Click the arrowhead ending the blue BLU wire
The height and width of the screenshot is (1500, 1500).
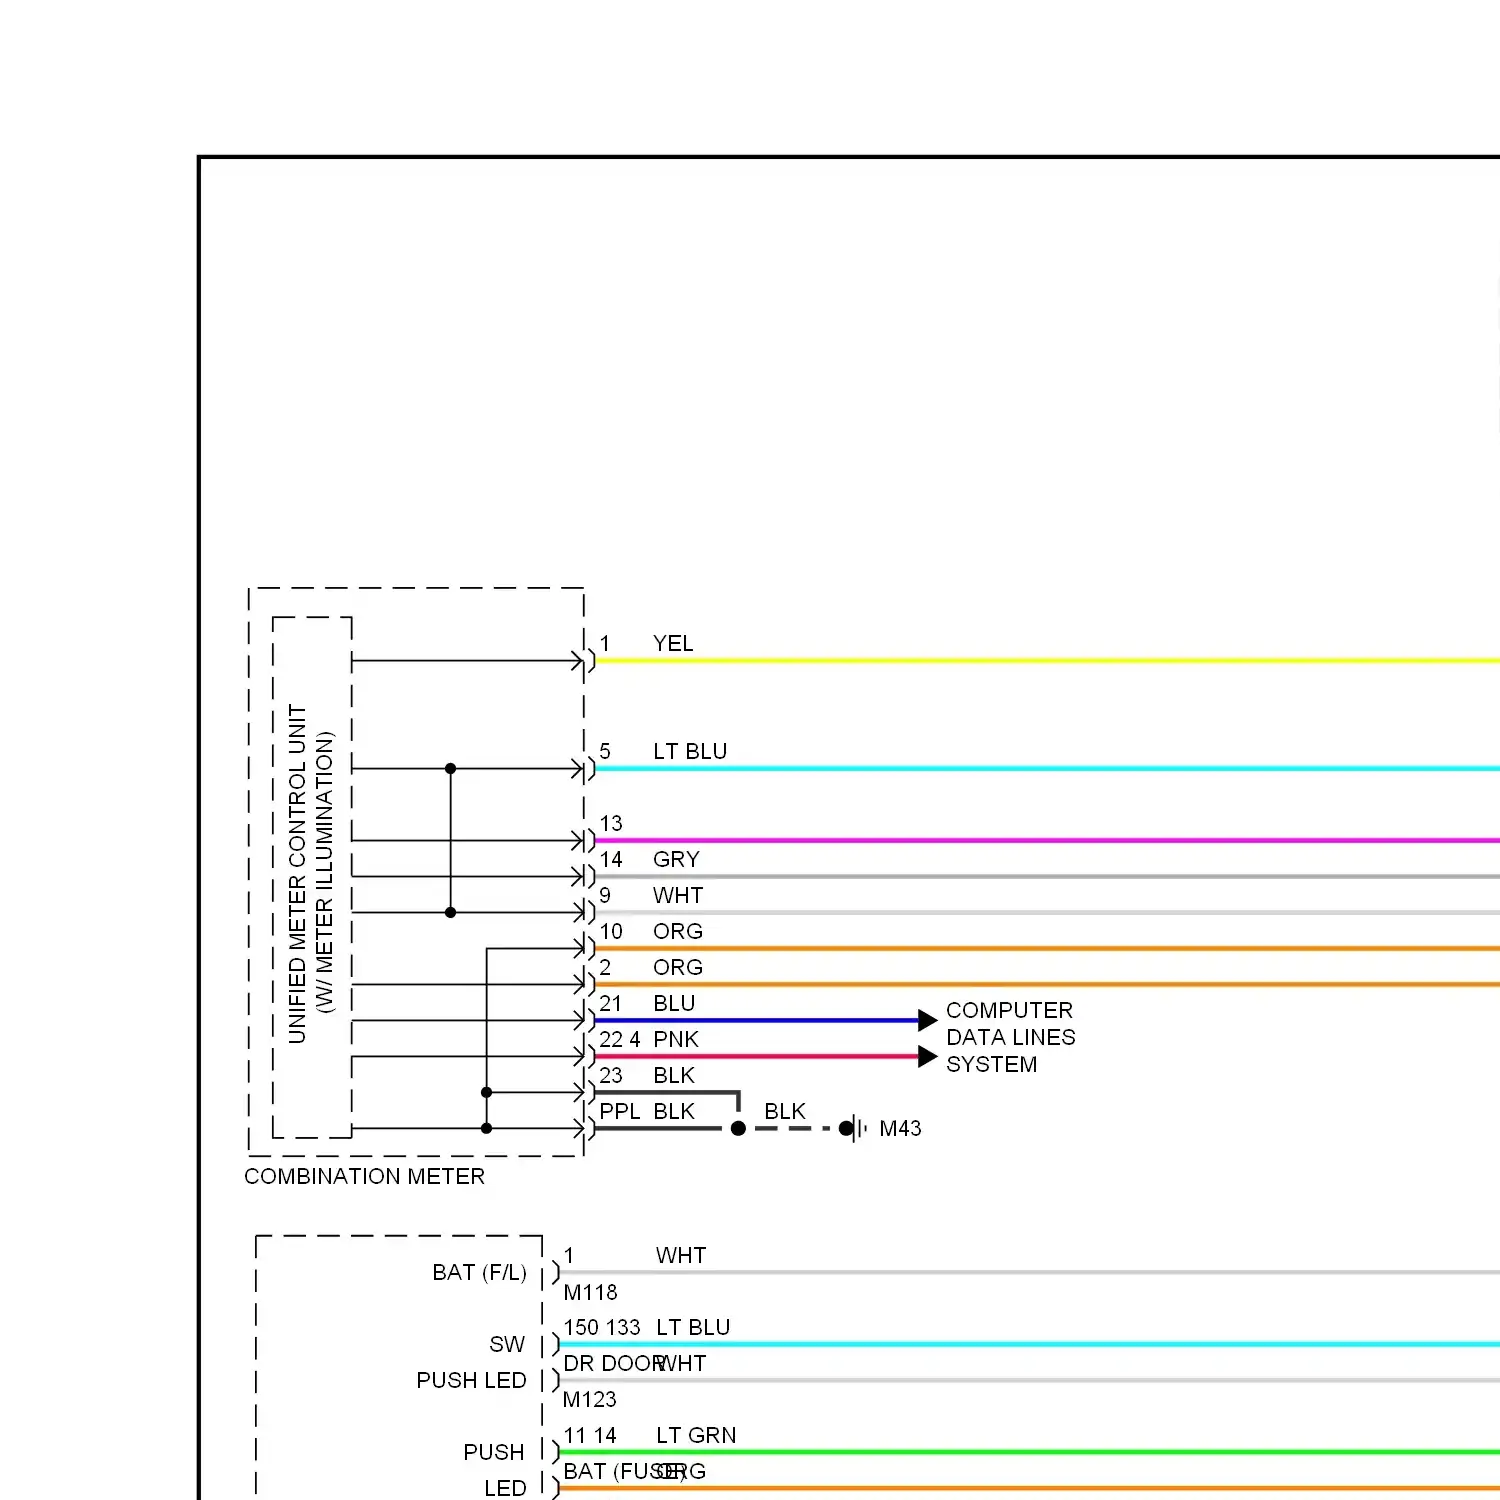pyautogui.click(x=928, y=1020)
